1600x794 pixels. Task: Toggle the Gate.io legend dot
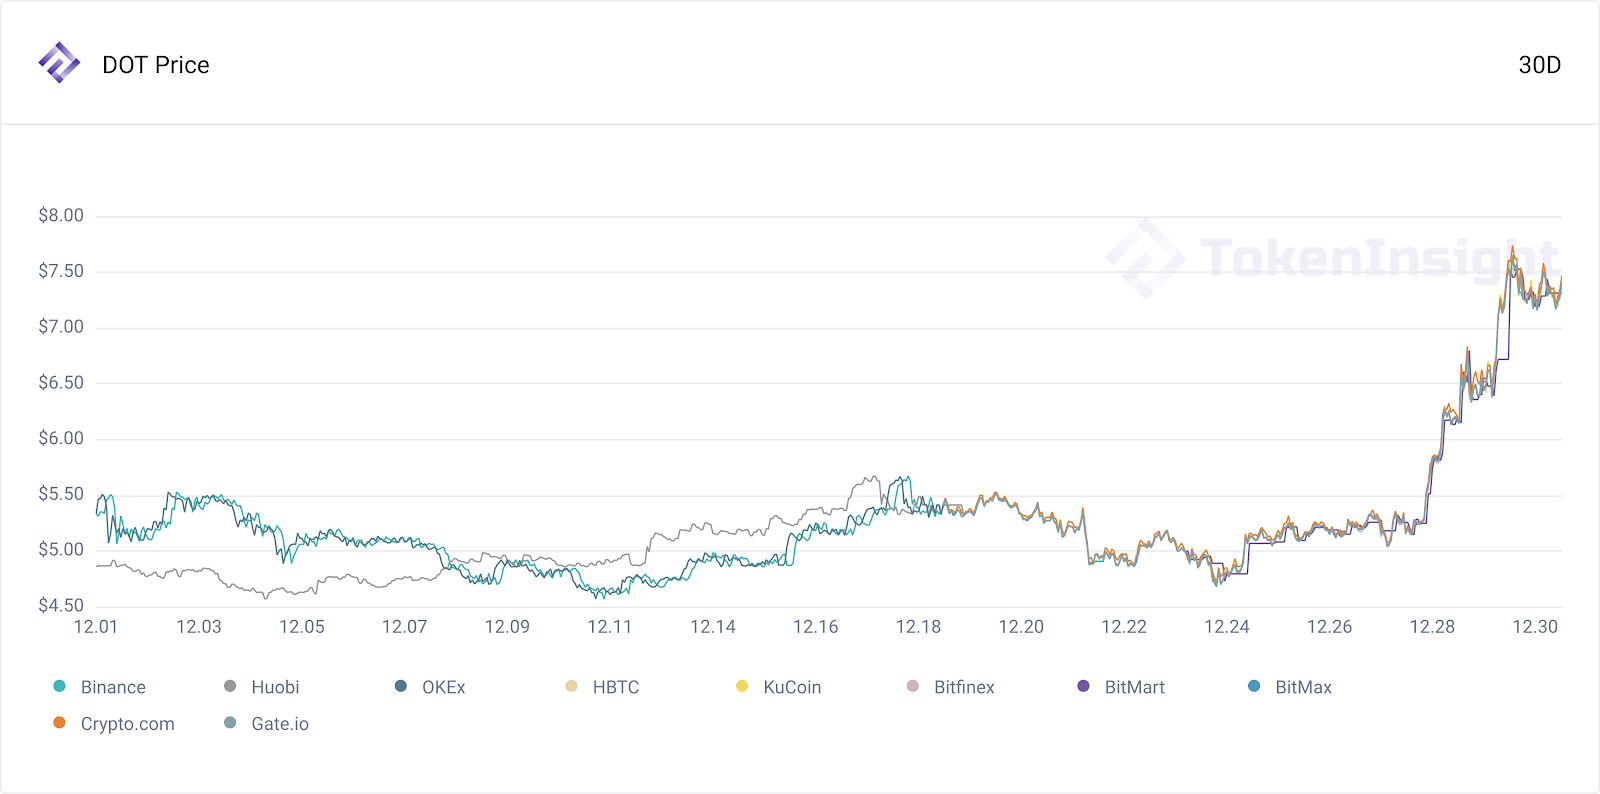coord(230,723)
